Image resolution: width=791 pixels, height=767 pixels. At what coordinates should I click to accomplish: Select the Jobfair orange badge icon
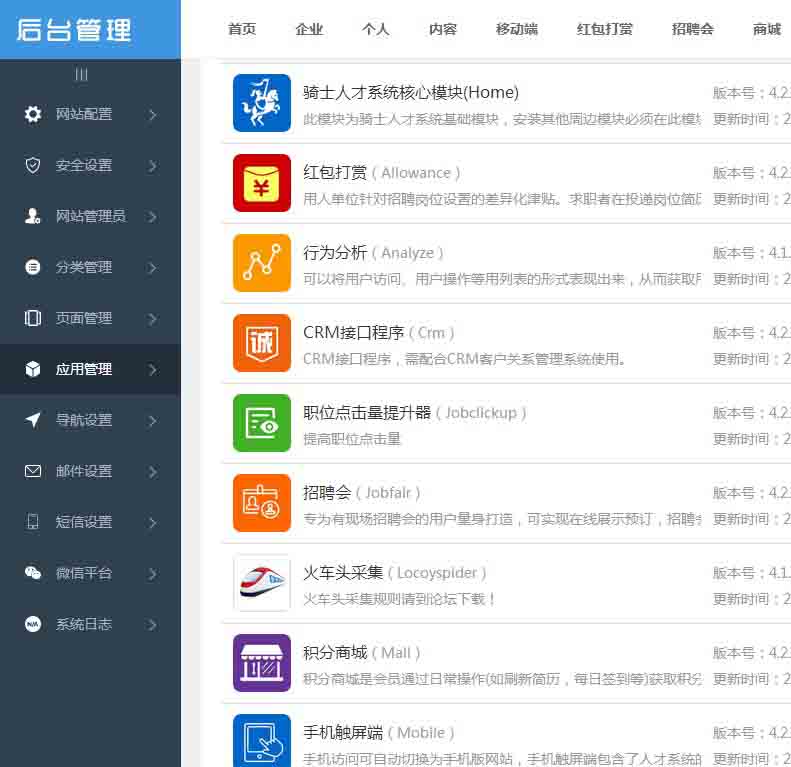[262, 503]
